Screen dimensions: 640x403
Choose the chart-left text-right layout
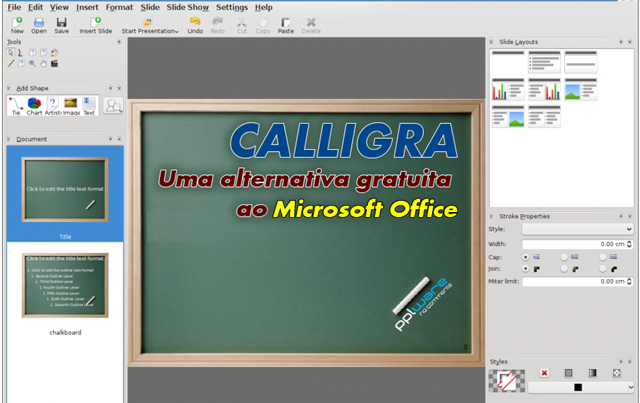coord(508,89)
